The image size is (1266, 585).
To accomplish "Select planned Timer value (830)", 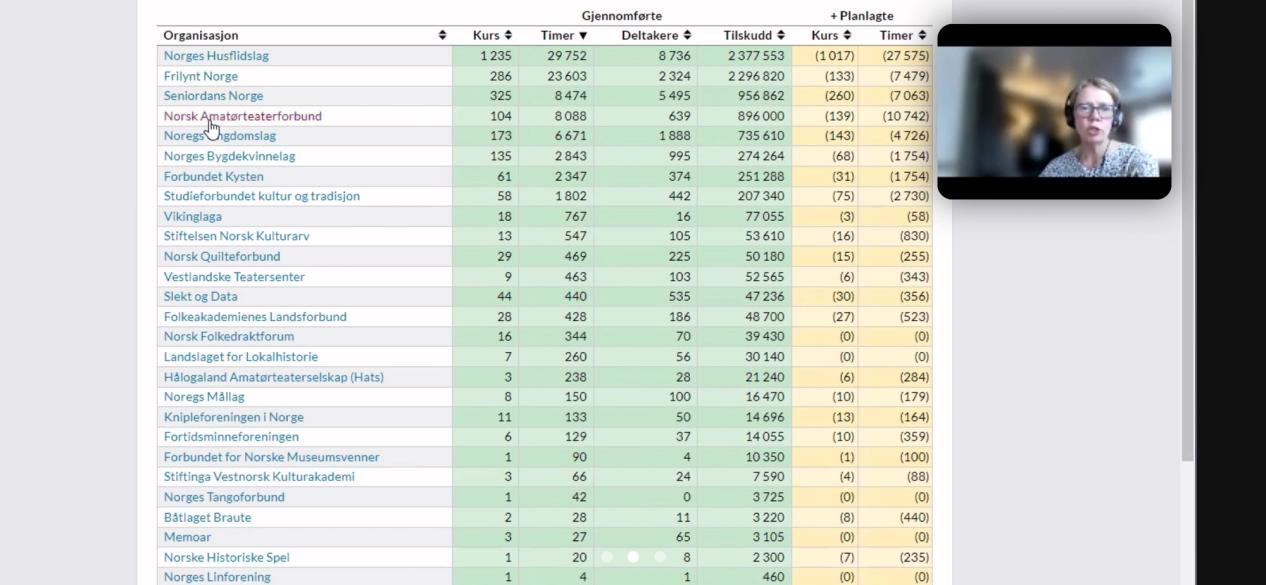I will pyautogui.click(x=912, y=236).
